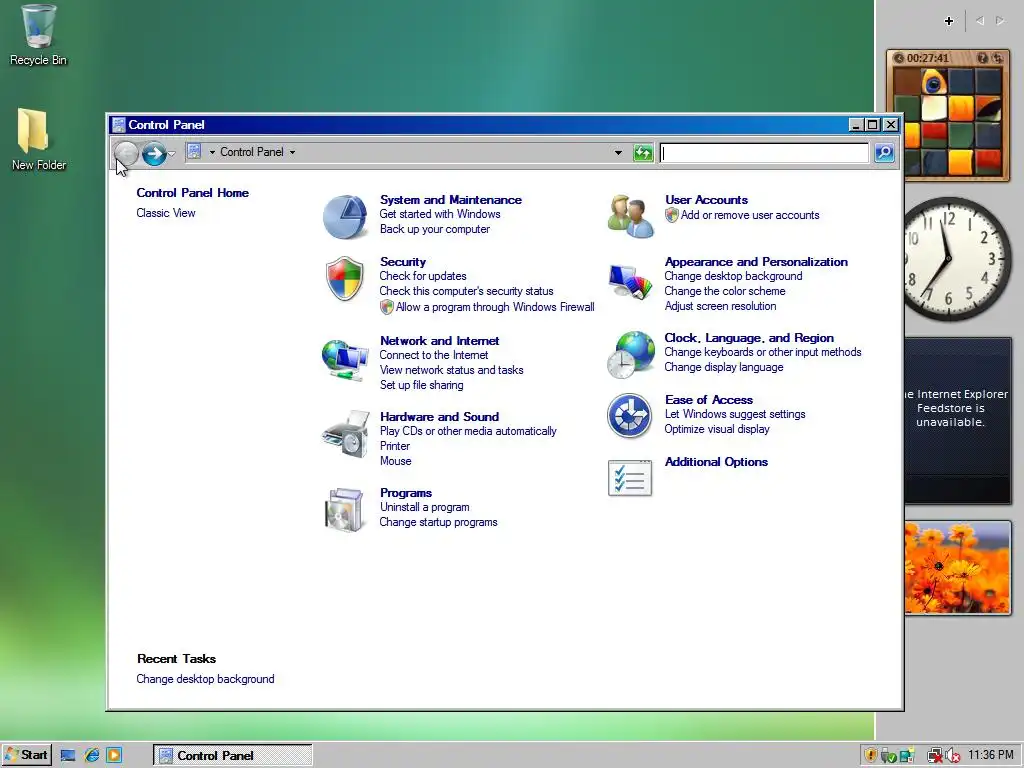Open the Security shield category icon
The width and height of the screenshot is (1024, 768).
click(345, 278)
